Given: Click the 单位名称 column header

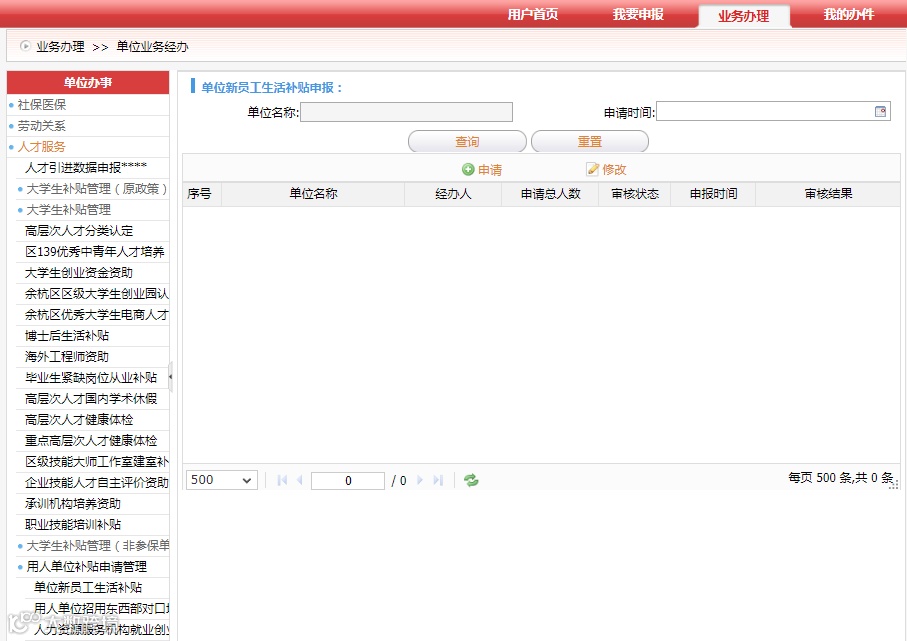Looking at the screenshot, I should [313, 194].
